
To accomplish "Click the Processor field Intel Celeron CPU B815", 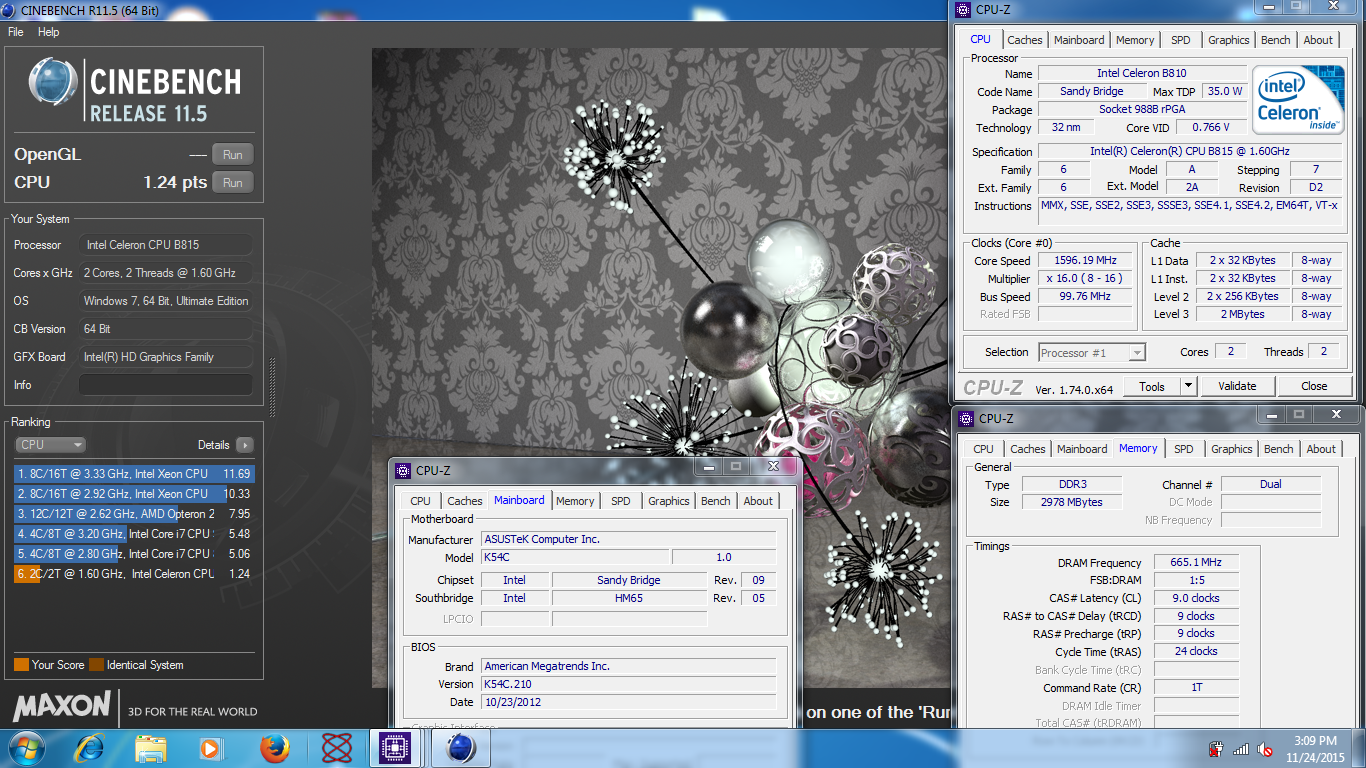I will (x=166, y=245).
